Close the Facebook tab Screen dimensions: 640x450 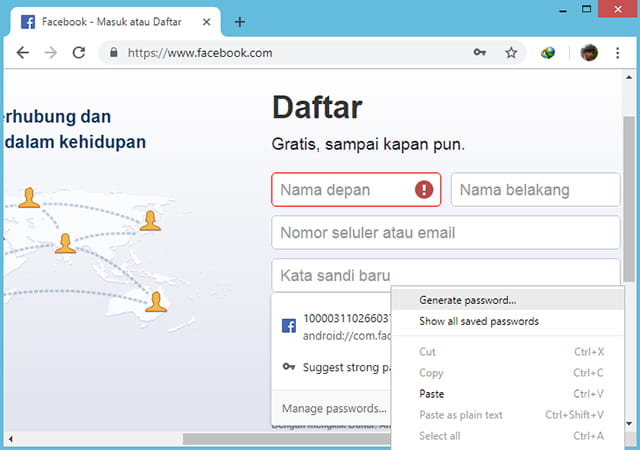click(207, 22)
